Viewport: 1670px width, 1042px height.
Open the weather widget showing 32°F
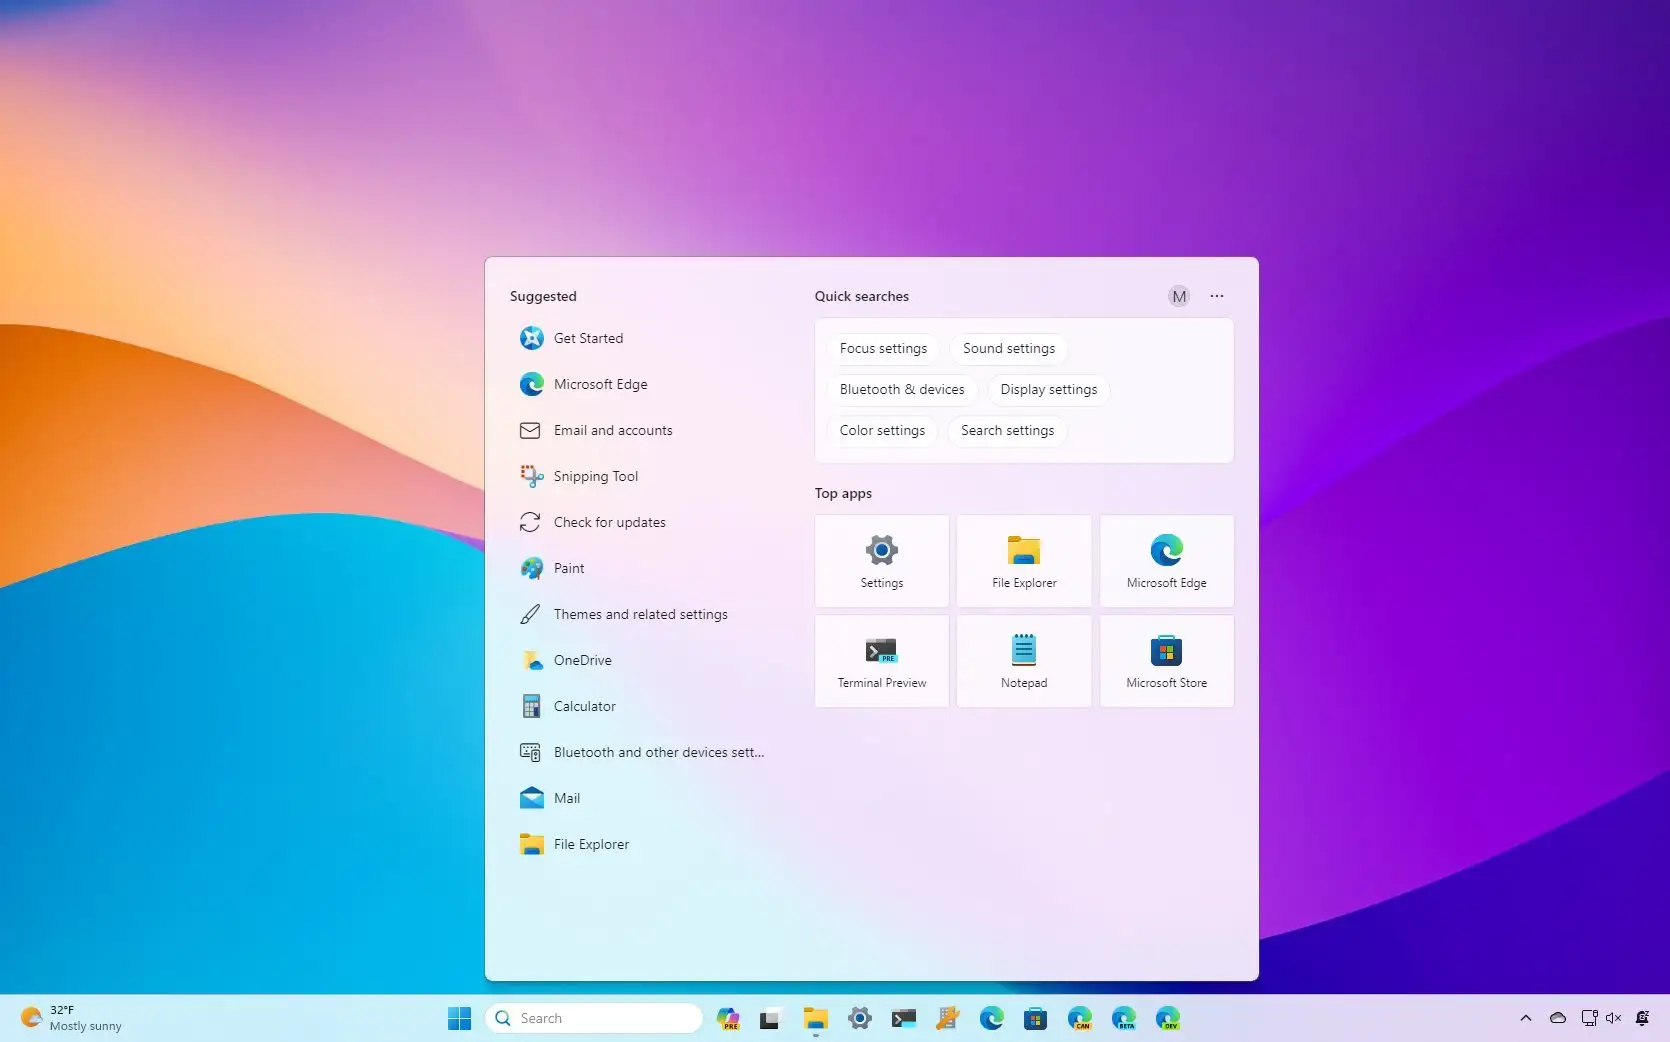click(x=72, y=1018)
